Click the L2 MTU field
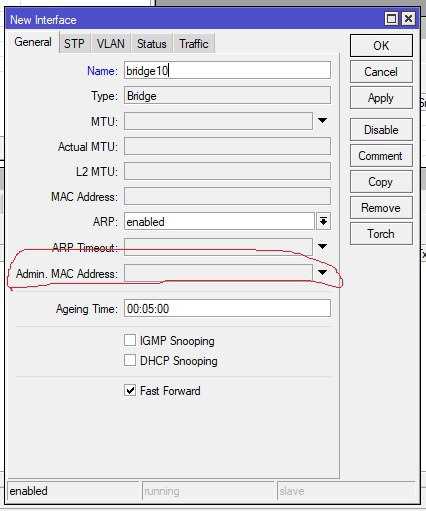This screenshot has height=511, width=426. pos(227,171)
